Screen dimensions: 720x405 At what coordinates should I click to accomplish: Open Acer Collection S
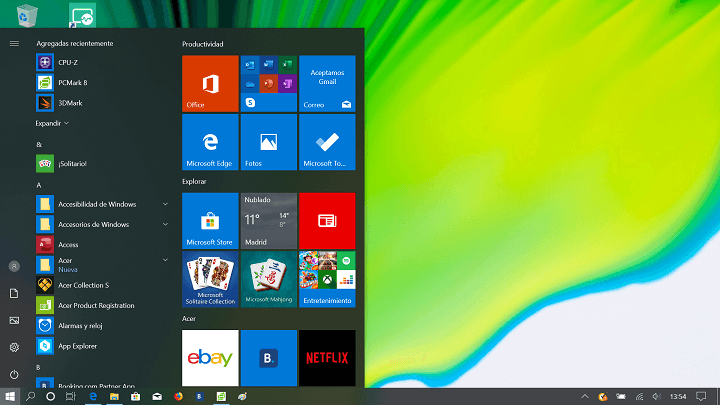(x=102, y=285)
